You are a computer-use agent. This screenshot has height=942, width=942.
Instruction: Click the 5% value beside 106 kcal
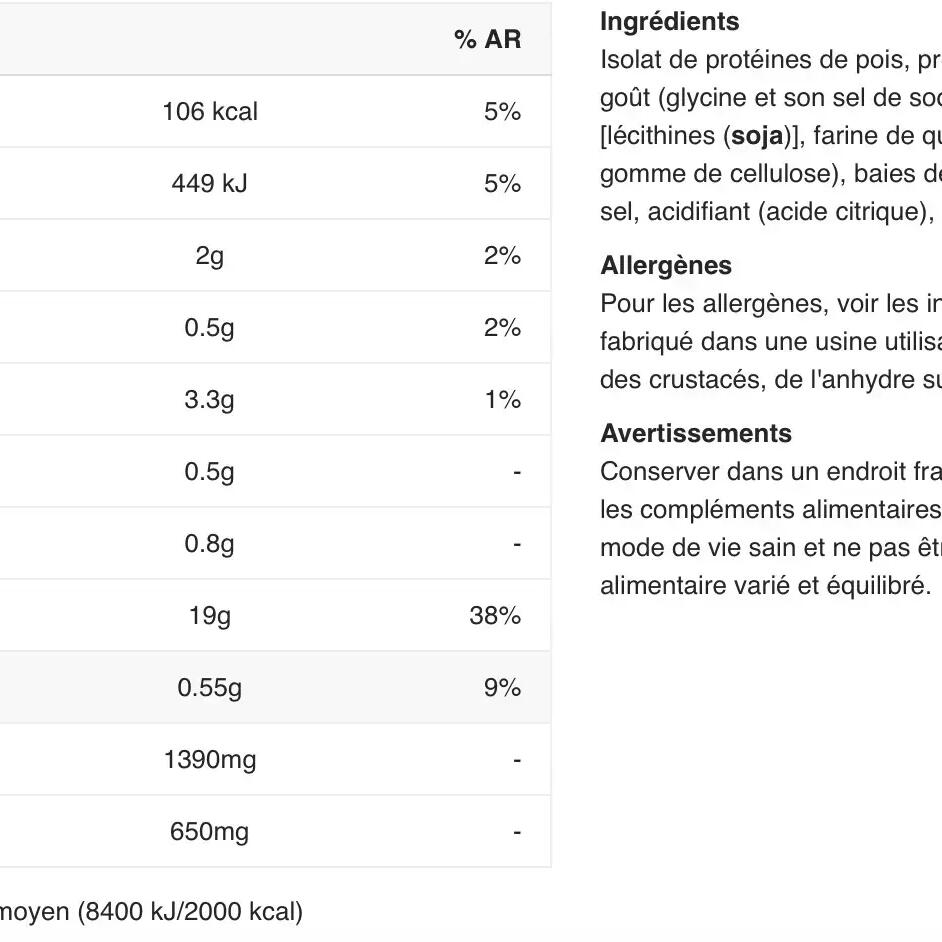coord(502,111)
